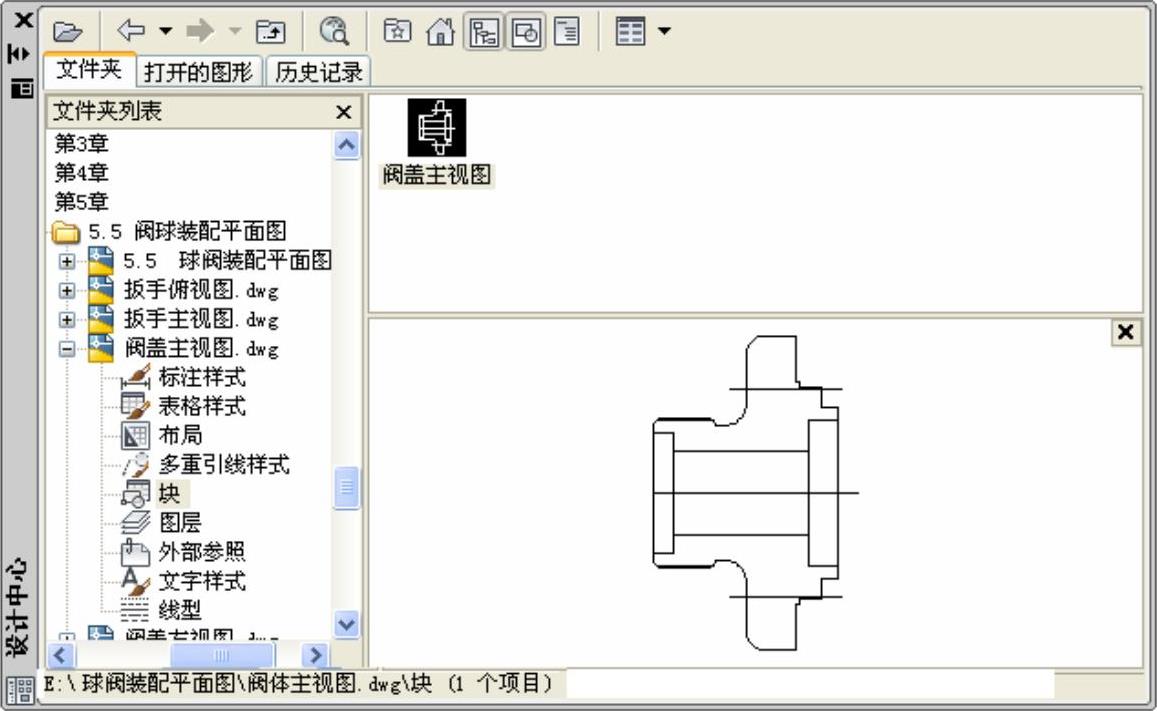
Task: Click the 块 blocks icon
Action: click(135, 493)
